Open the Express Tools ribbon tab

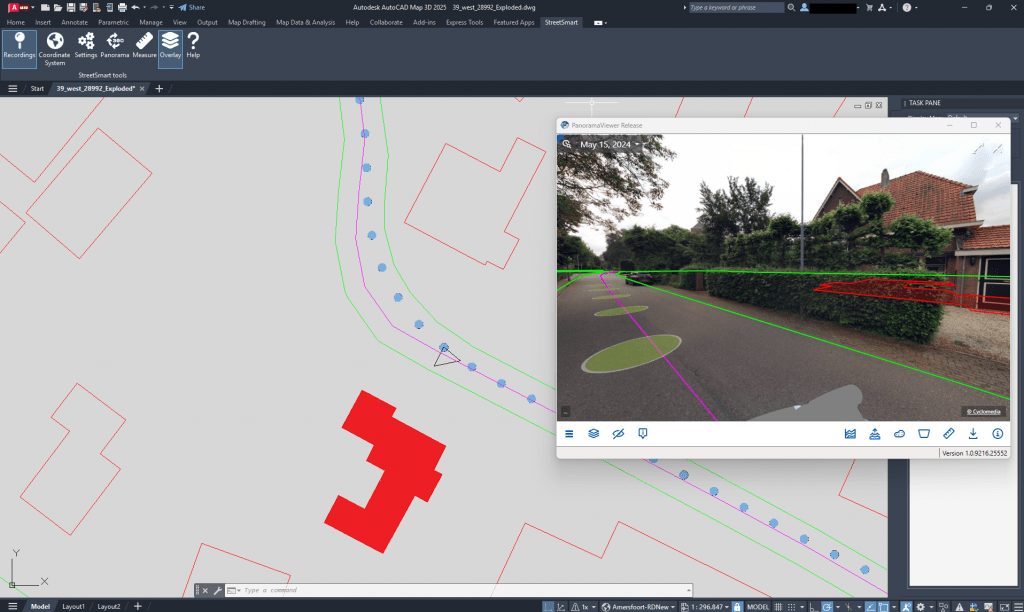click(x=464, y=22)
